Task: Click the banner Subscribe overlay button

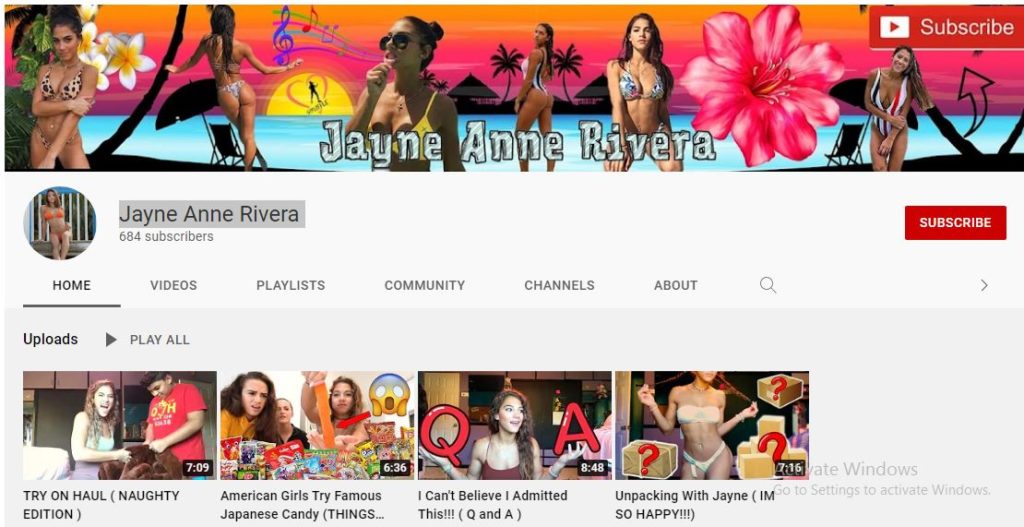Action: pyautogui.click(x=946, y=27)
